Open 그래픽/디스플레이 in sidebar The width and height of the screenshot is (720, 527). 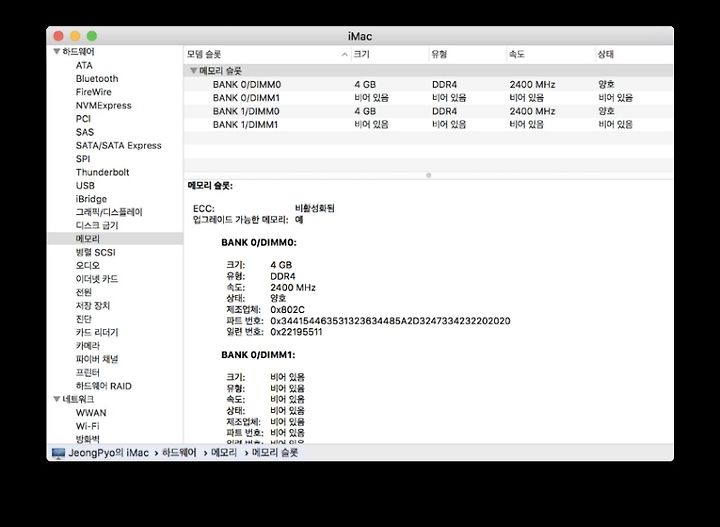point(109,212)
